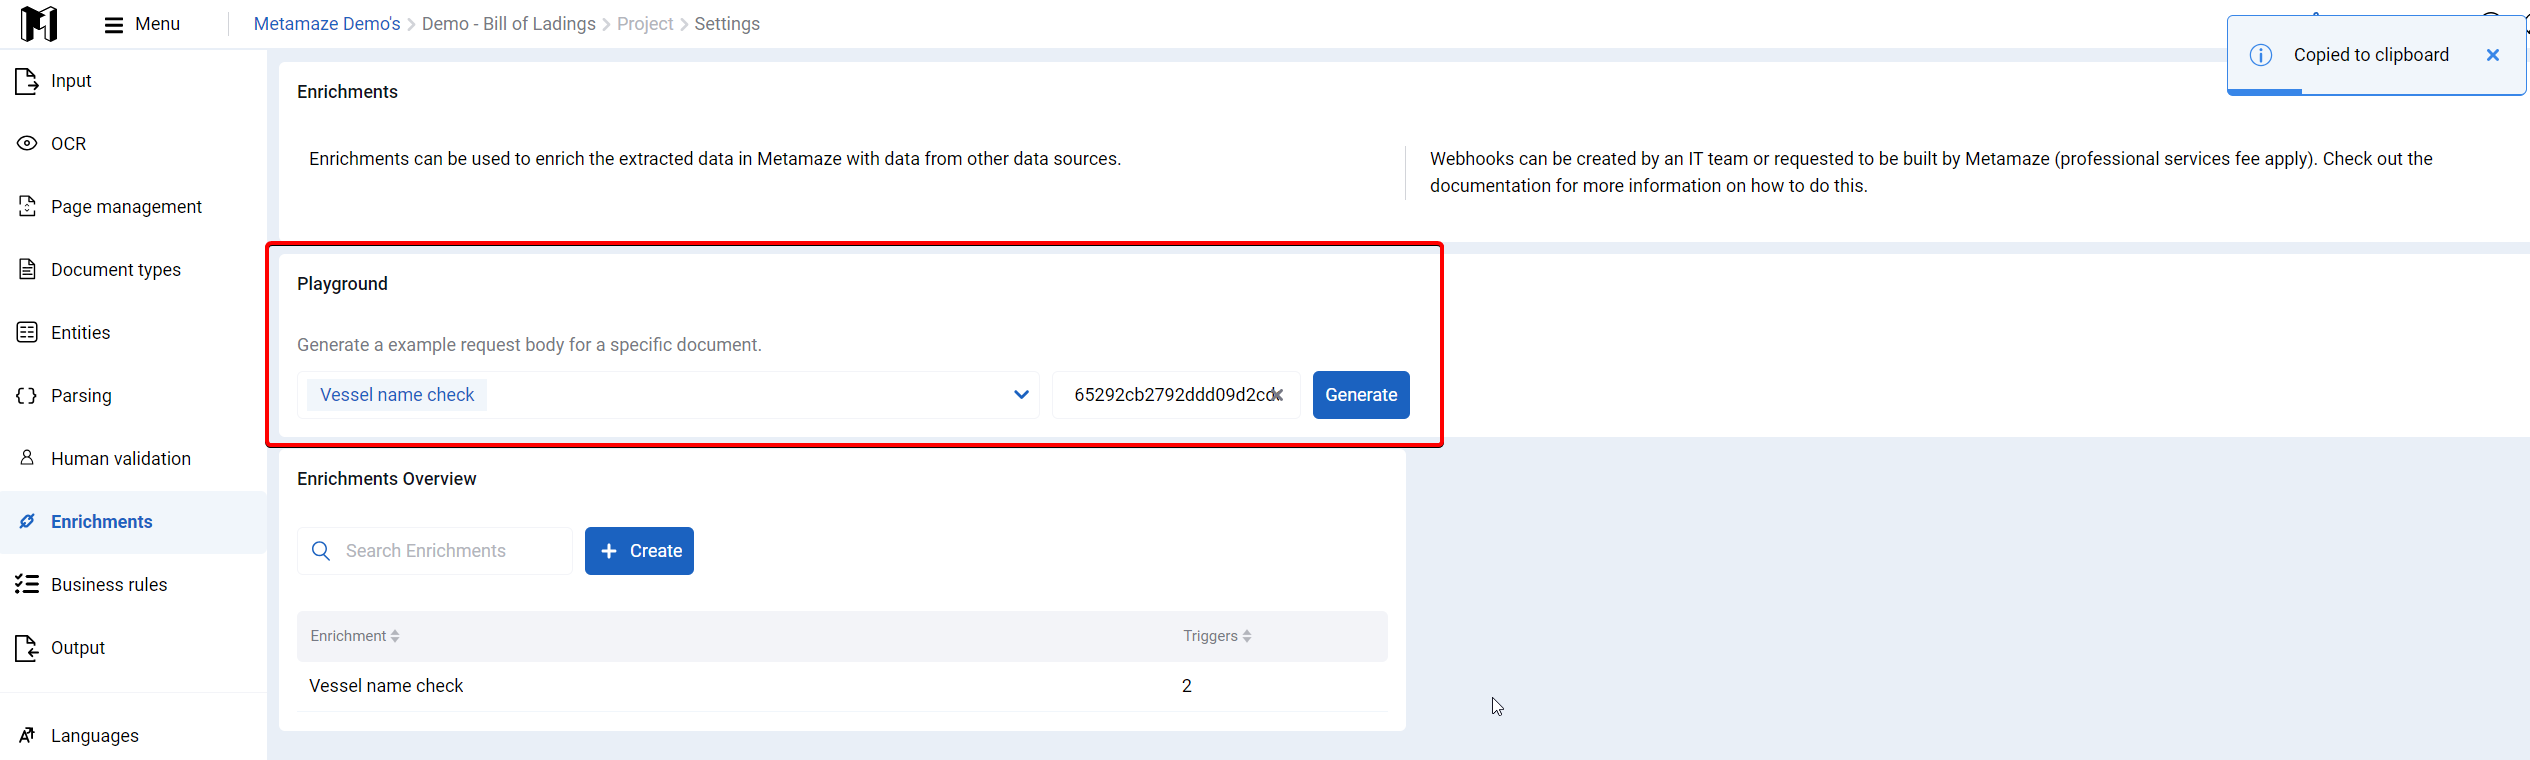Click the Create enrichment button
The image size is (2530, 760).
coord(639,551)
